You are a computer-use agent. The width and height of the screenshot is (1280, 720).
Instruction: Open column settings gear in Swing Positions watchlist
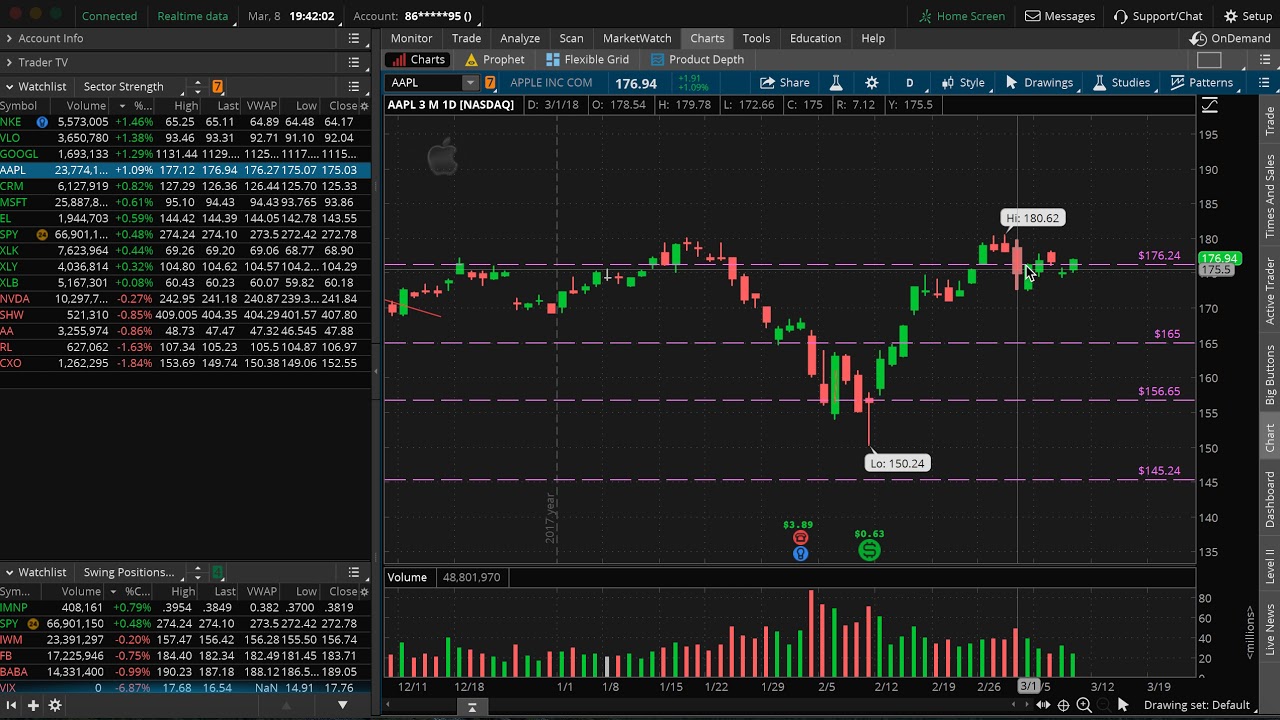point(363,591)
